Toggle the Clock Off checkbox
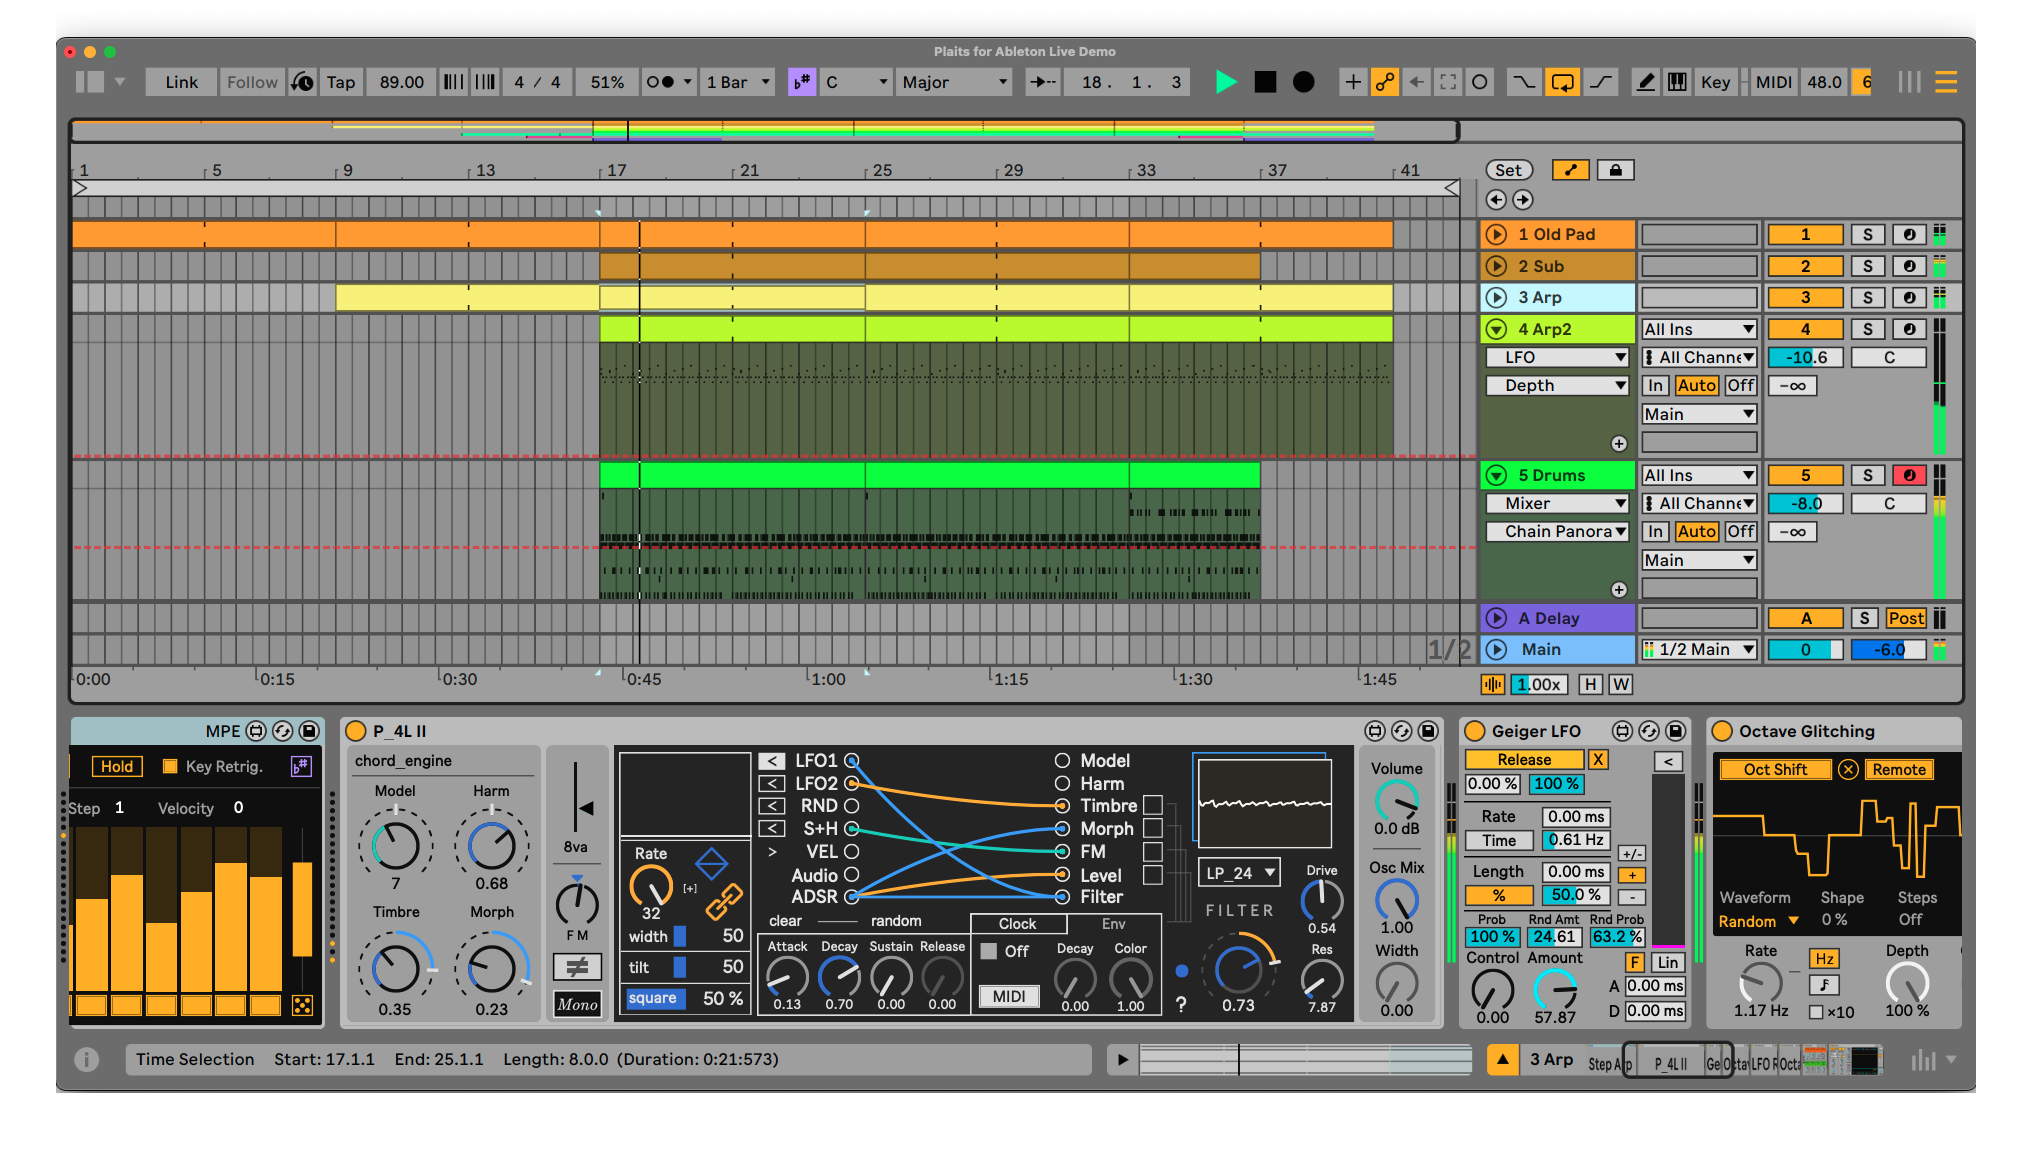The height and width of the screenshot is (1164, 2033). tap(989, 951)
